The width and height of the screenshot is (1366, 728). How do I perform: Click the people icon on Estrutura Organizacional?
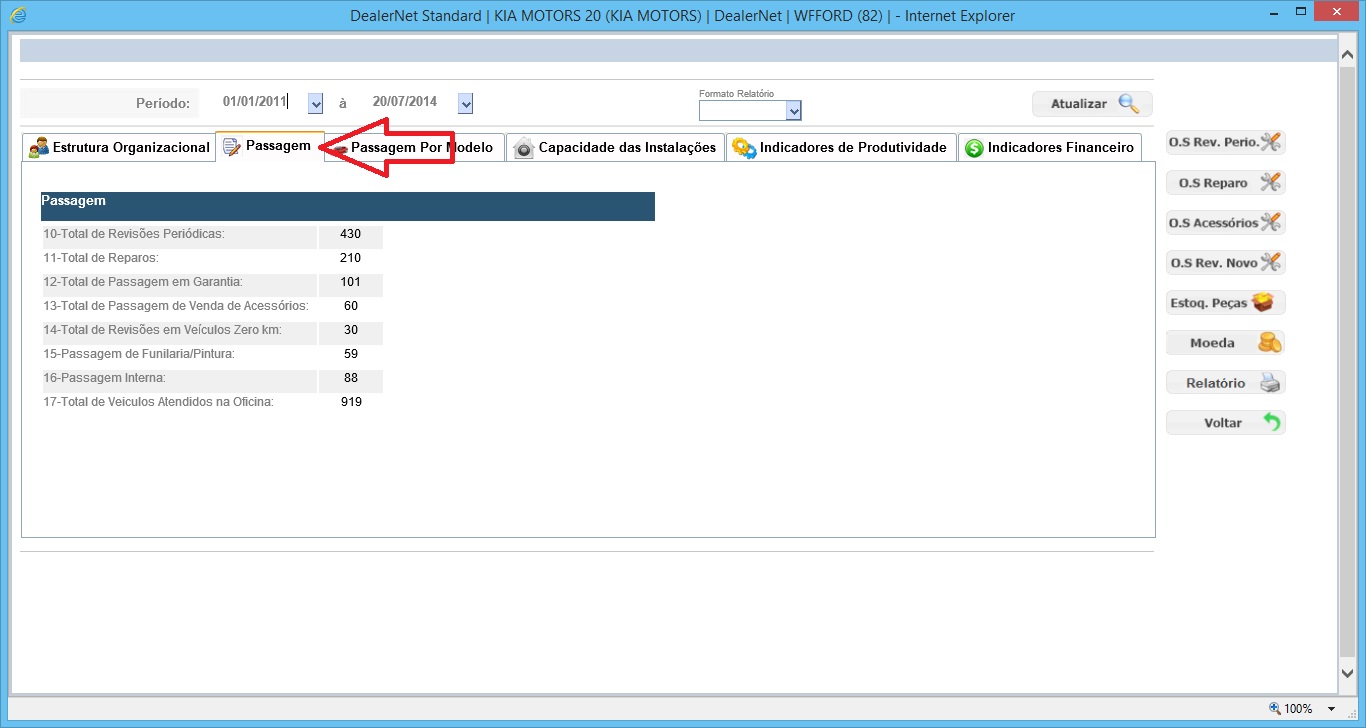pyautogui.click(x=38, y=147)
